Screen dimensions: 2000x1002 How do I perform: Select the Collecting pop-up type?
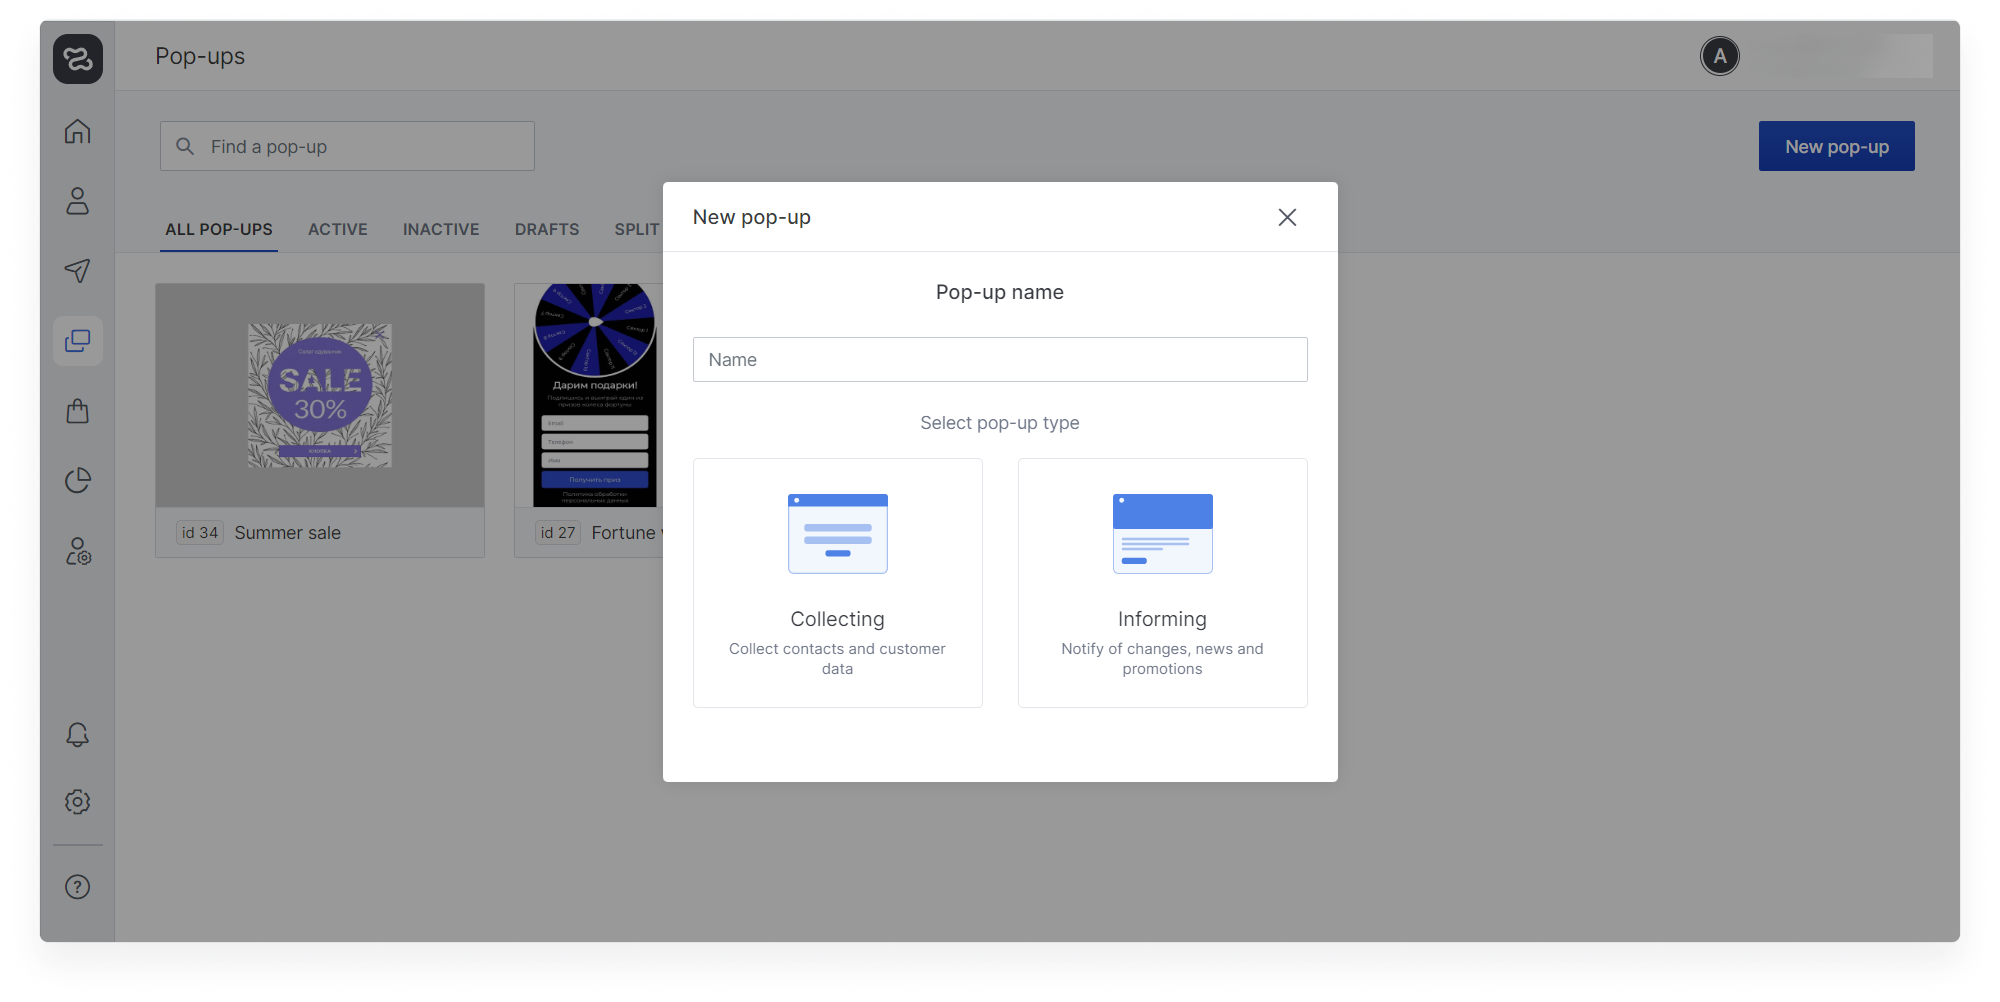point(838,583)
